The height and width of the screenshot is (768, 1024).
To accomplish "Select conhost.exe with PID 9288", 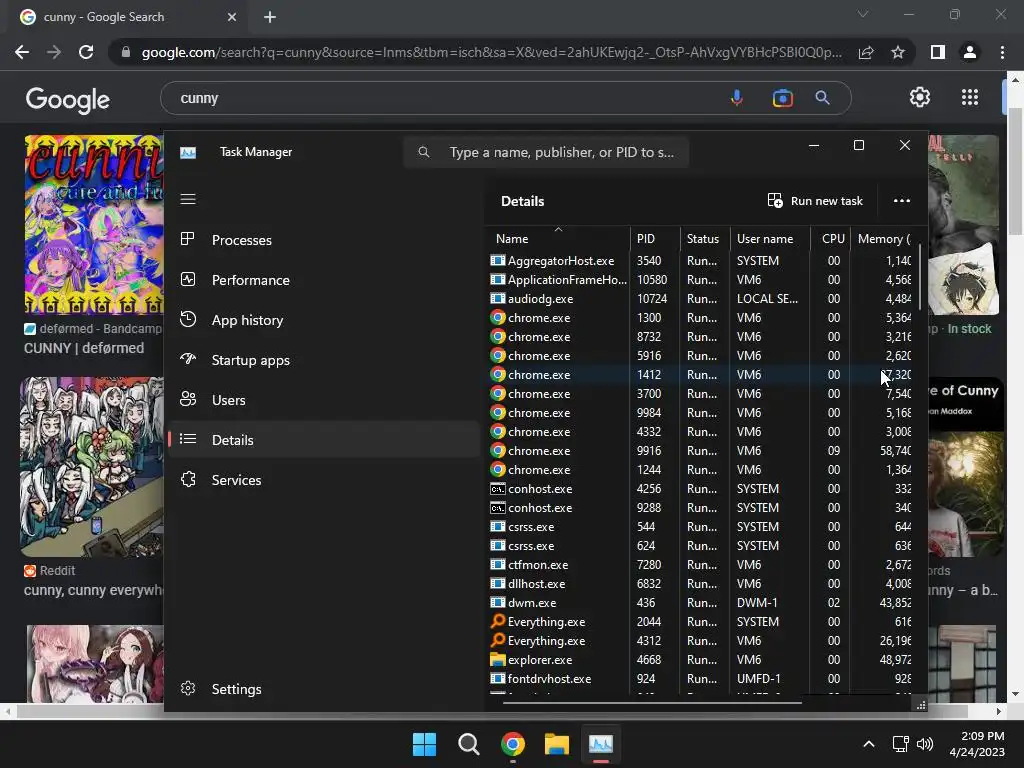I will [x=701, y=507].
